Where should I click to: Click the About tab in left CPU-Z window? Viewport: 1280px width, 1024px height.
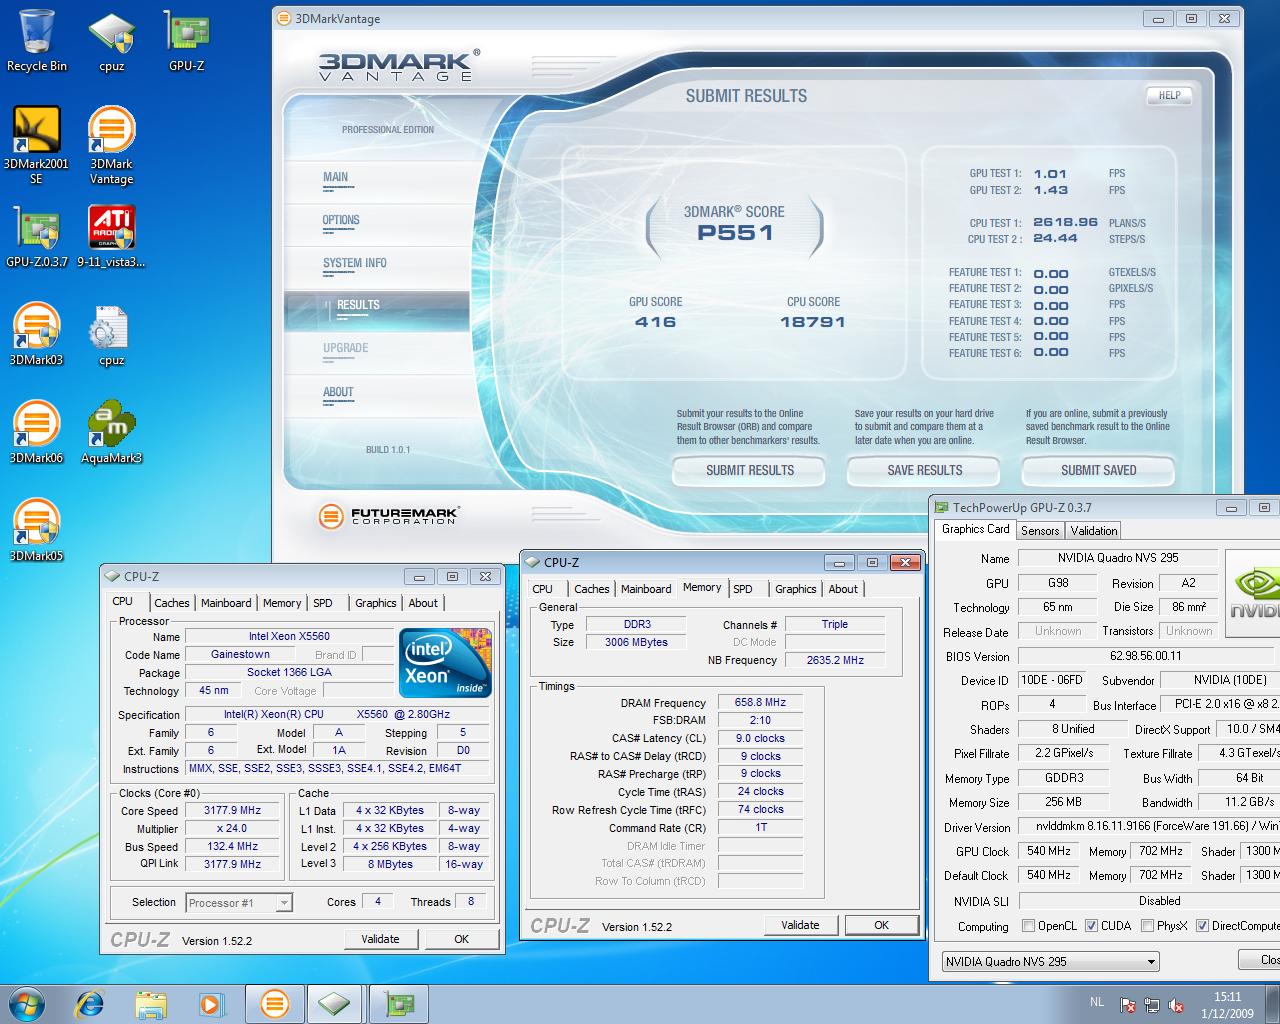423,603
